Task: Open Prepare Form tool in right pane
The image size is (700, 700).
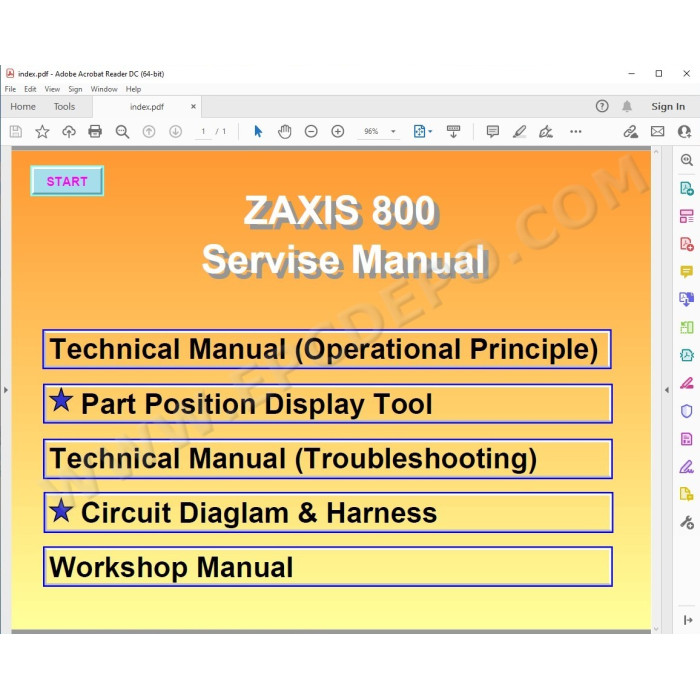Action: pos(687,439)
